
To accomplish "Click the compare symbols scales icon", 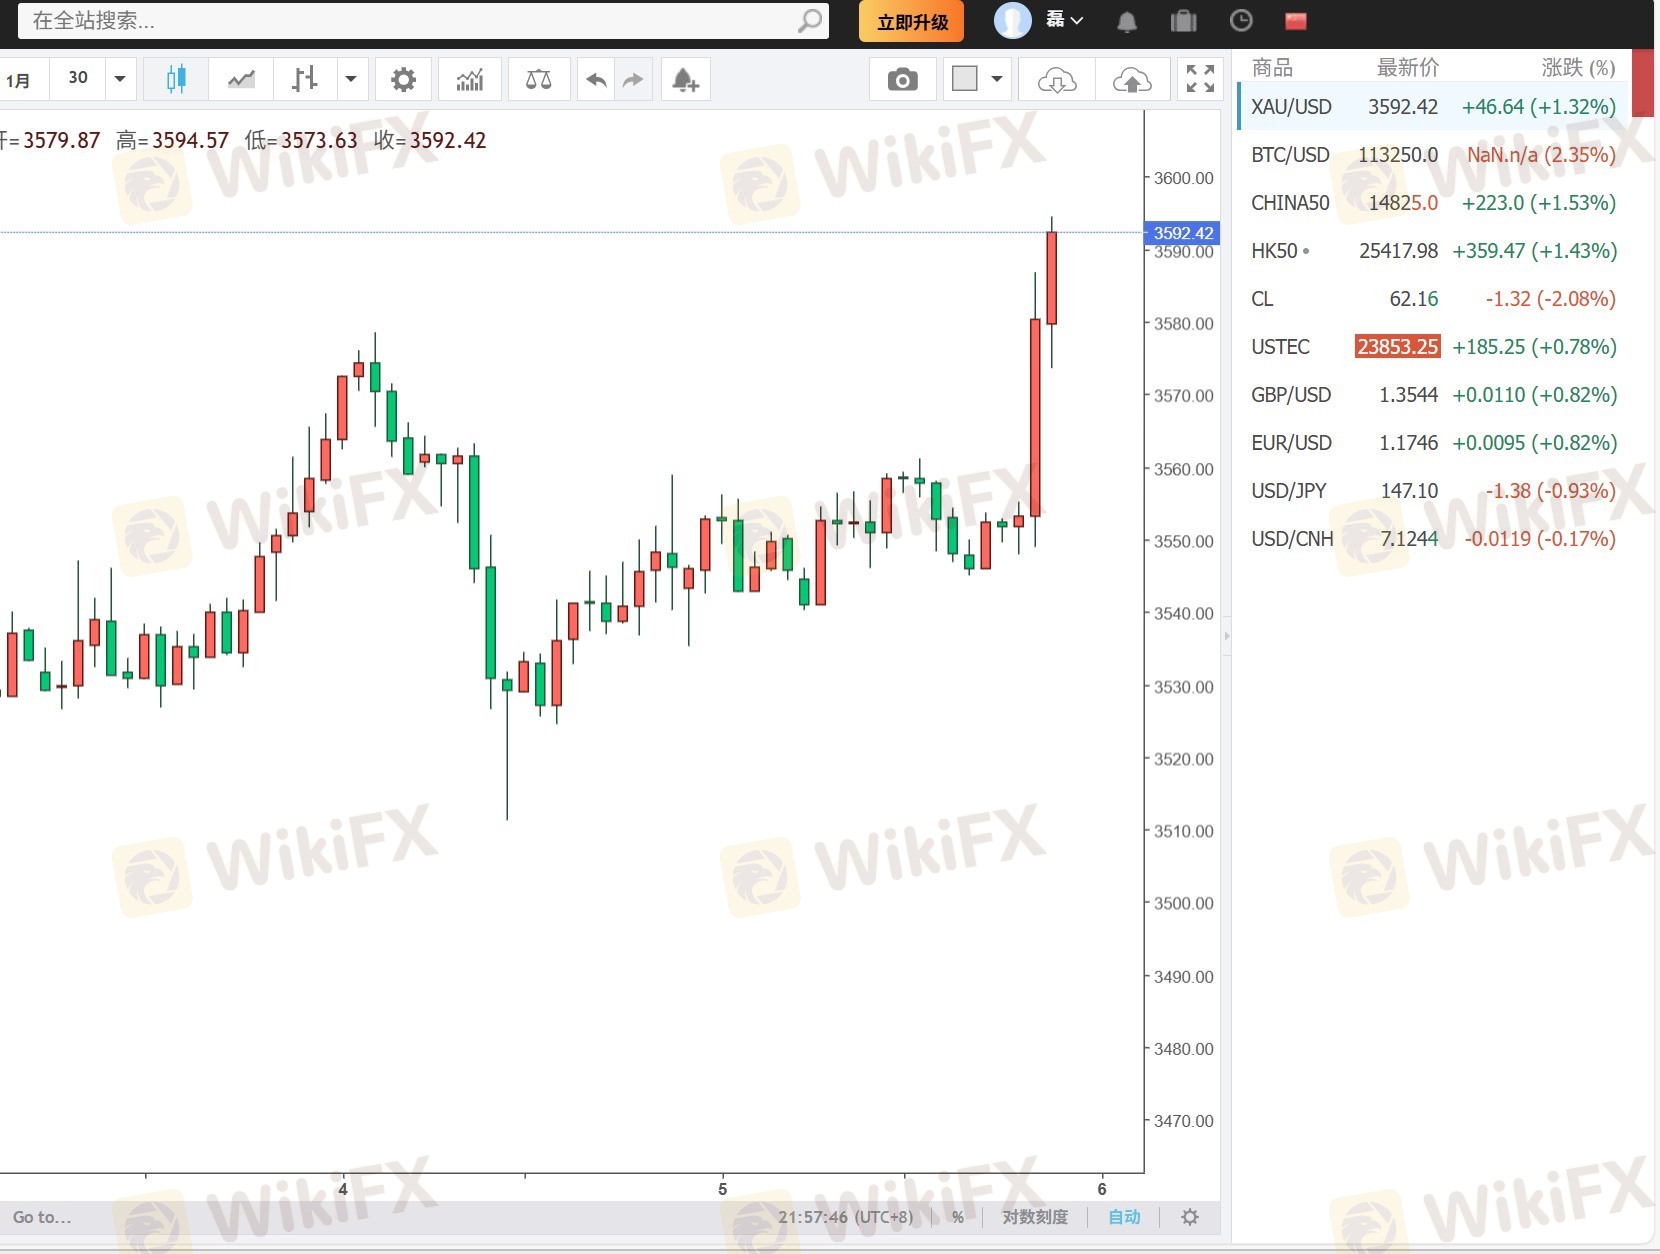I will pos(539,79).
